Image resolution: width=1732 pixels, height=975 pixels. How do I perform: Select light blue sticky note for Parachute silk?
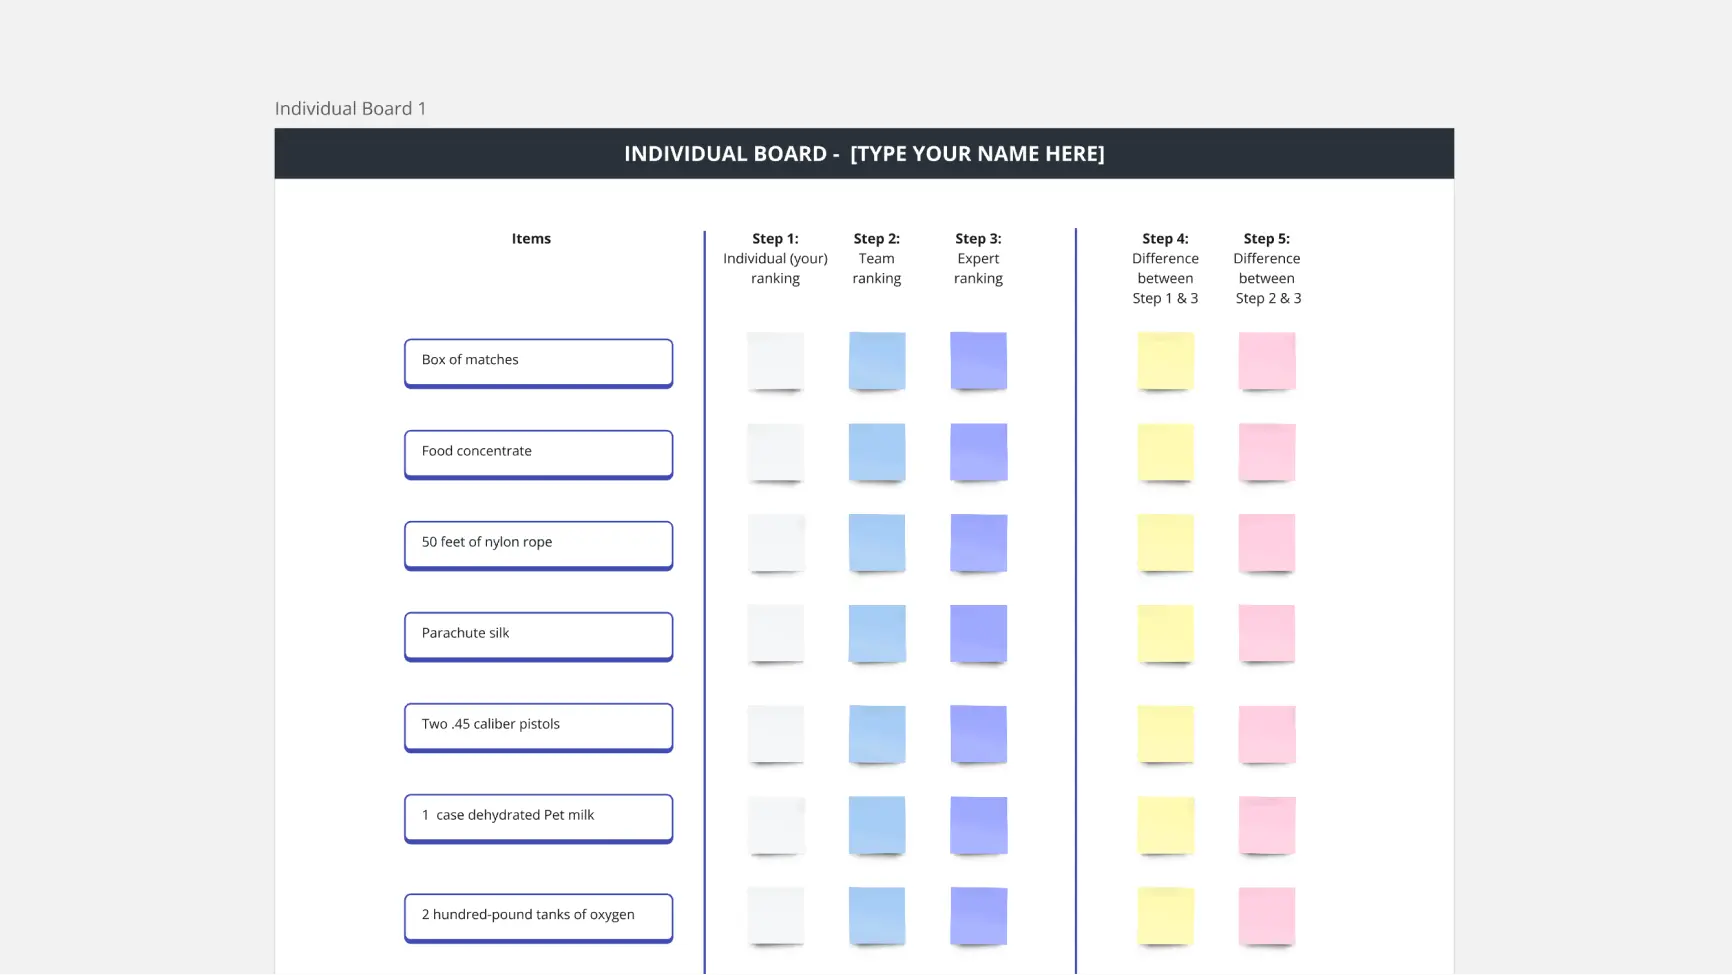(877, 634)
